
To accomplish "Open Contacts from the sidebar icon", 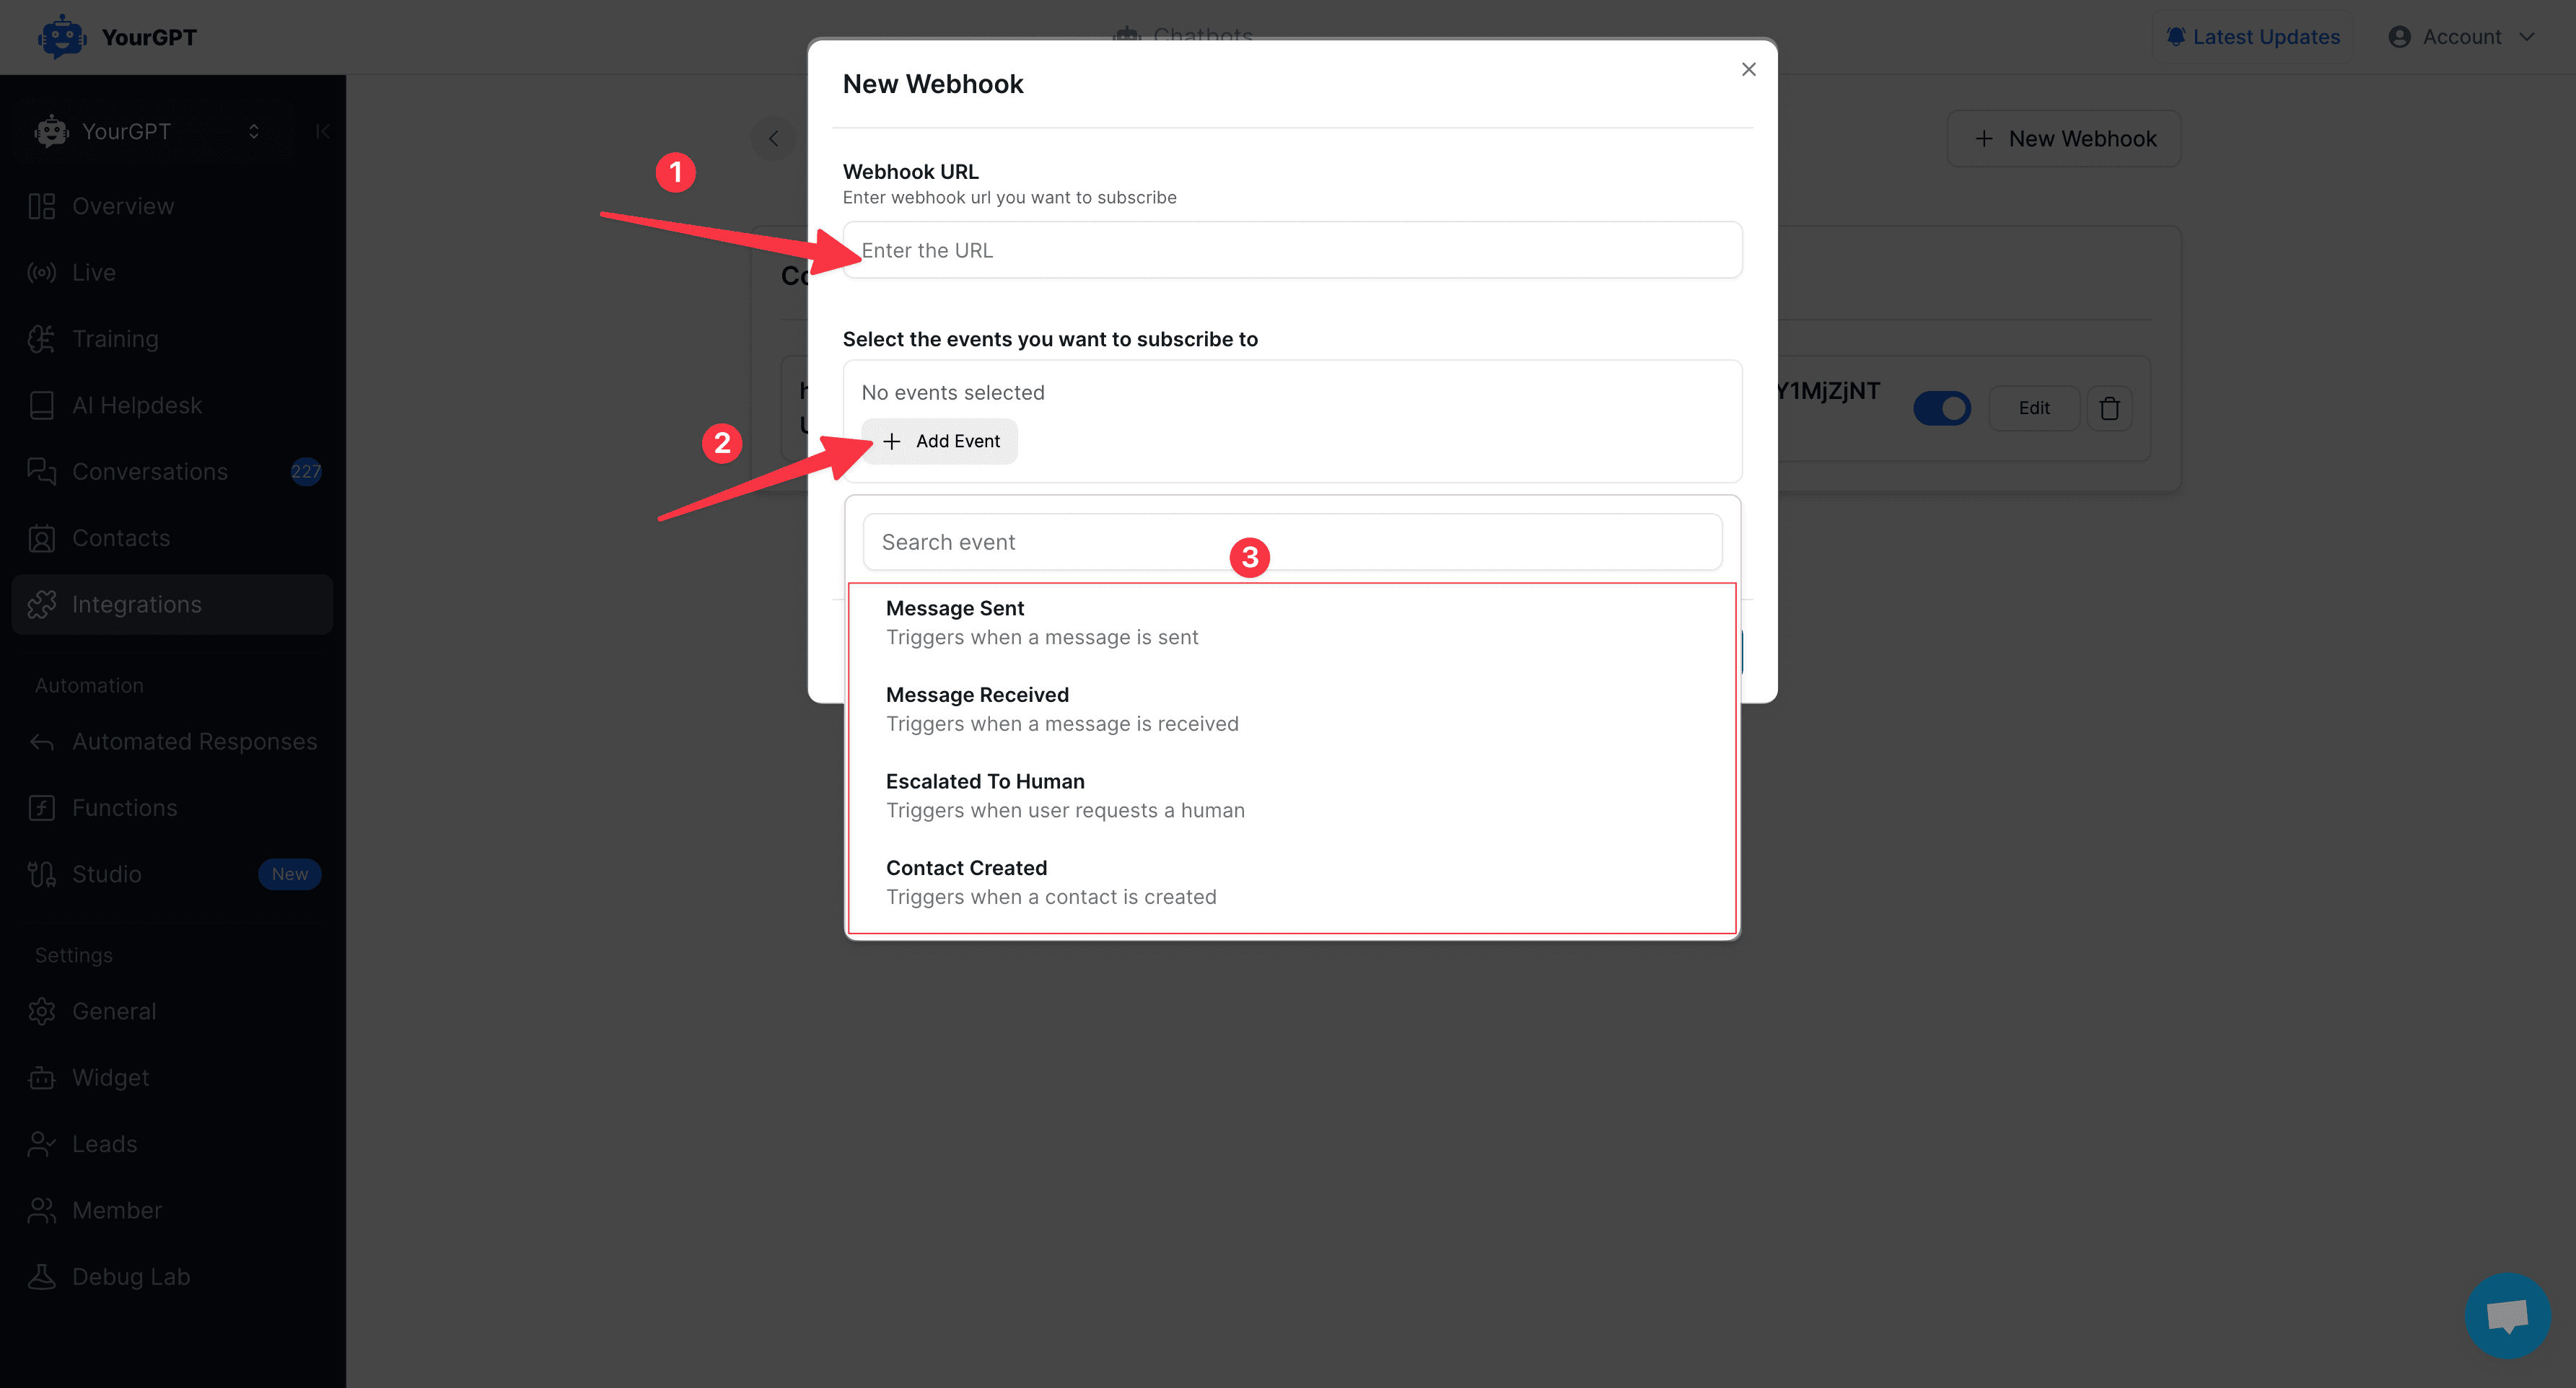I will point(41,538).
